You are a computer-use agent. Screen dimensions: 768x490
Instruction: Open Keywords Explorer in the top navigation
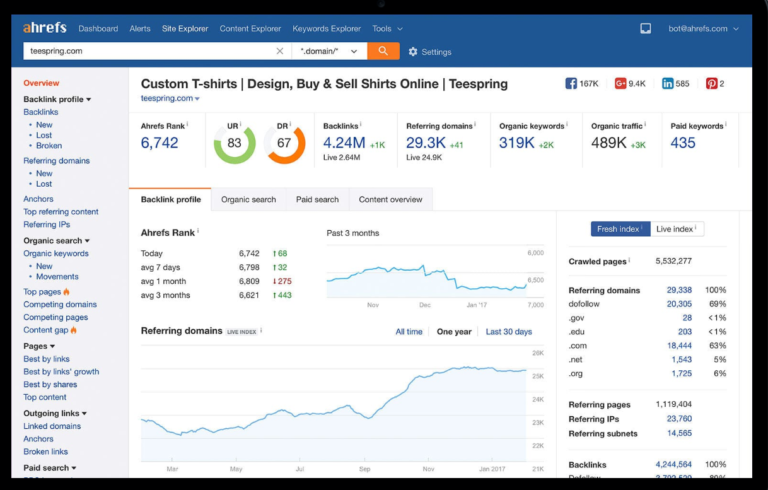pyautogui.click(x=327, y=28)
